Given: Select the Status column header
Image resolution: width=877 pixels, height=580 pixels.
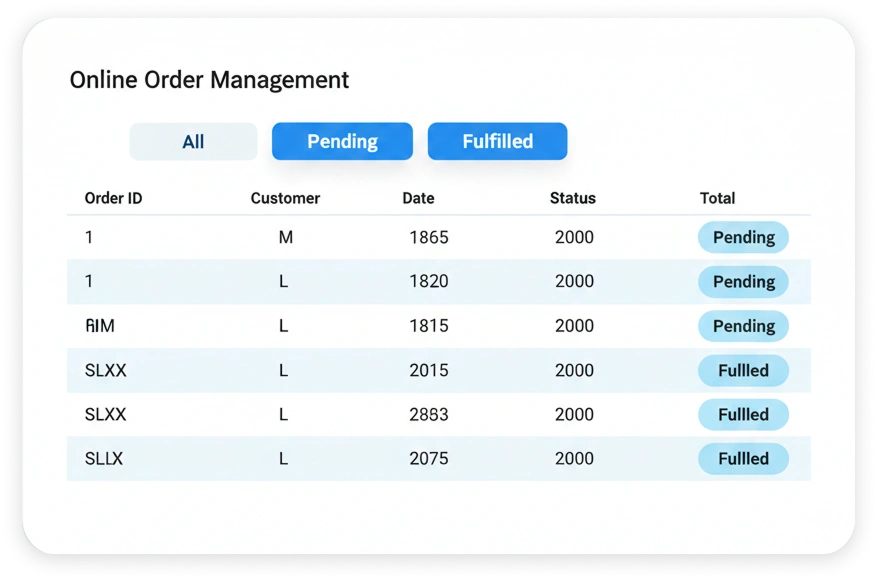Looking at the screenshot, I should [x=573, y=198].
